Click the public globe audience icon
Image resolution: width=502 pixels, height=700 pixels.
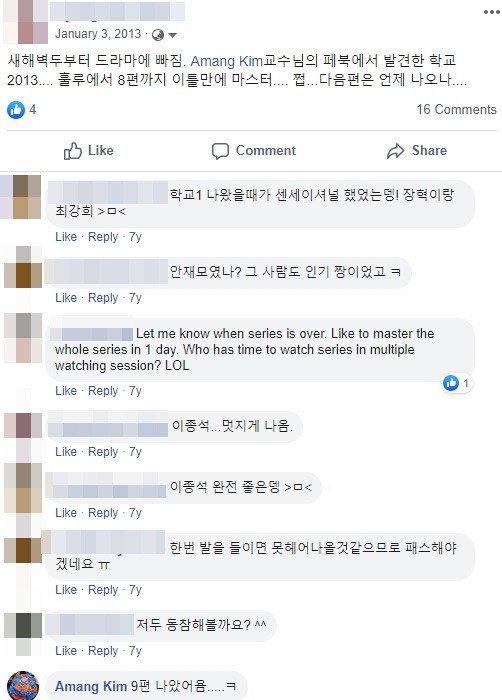[158, 35]
